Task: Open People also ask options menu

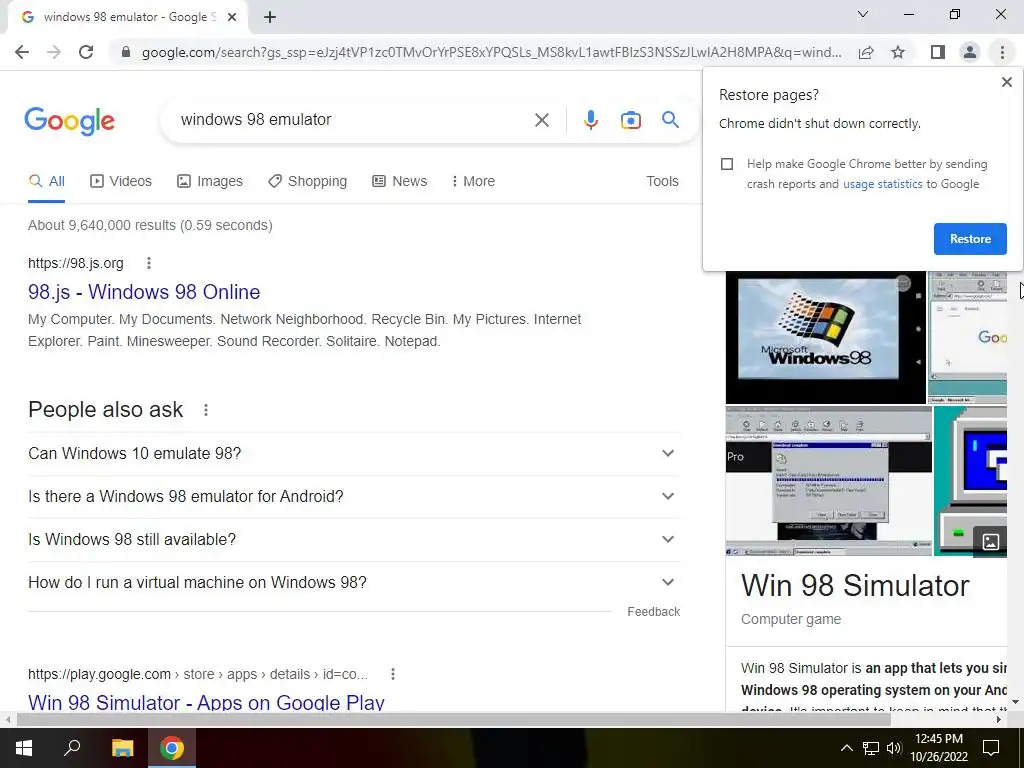Action: point(206,410)
